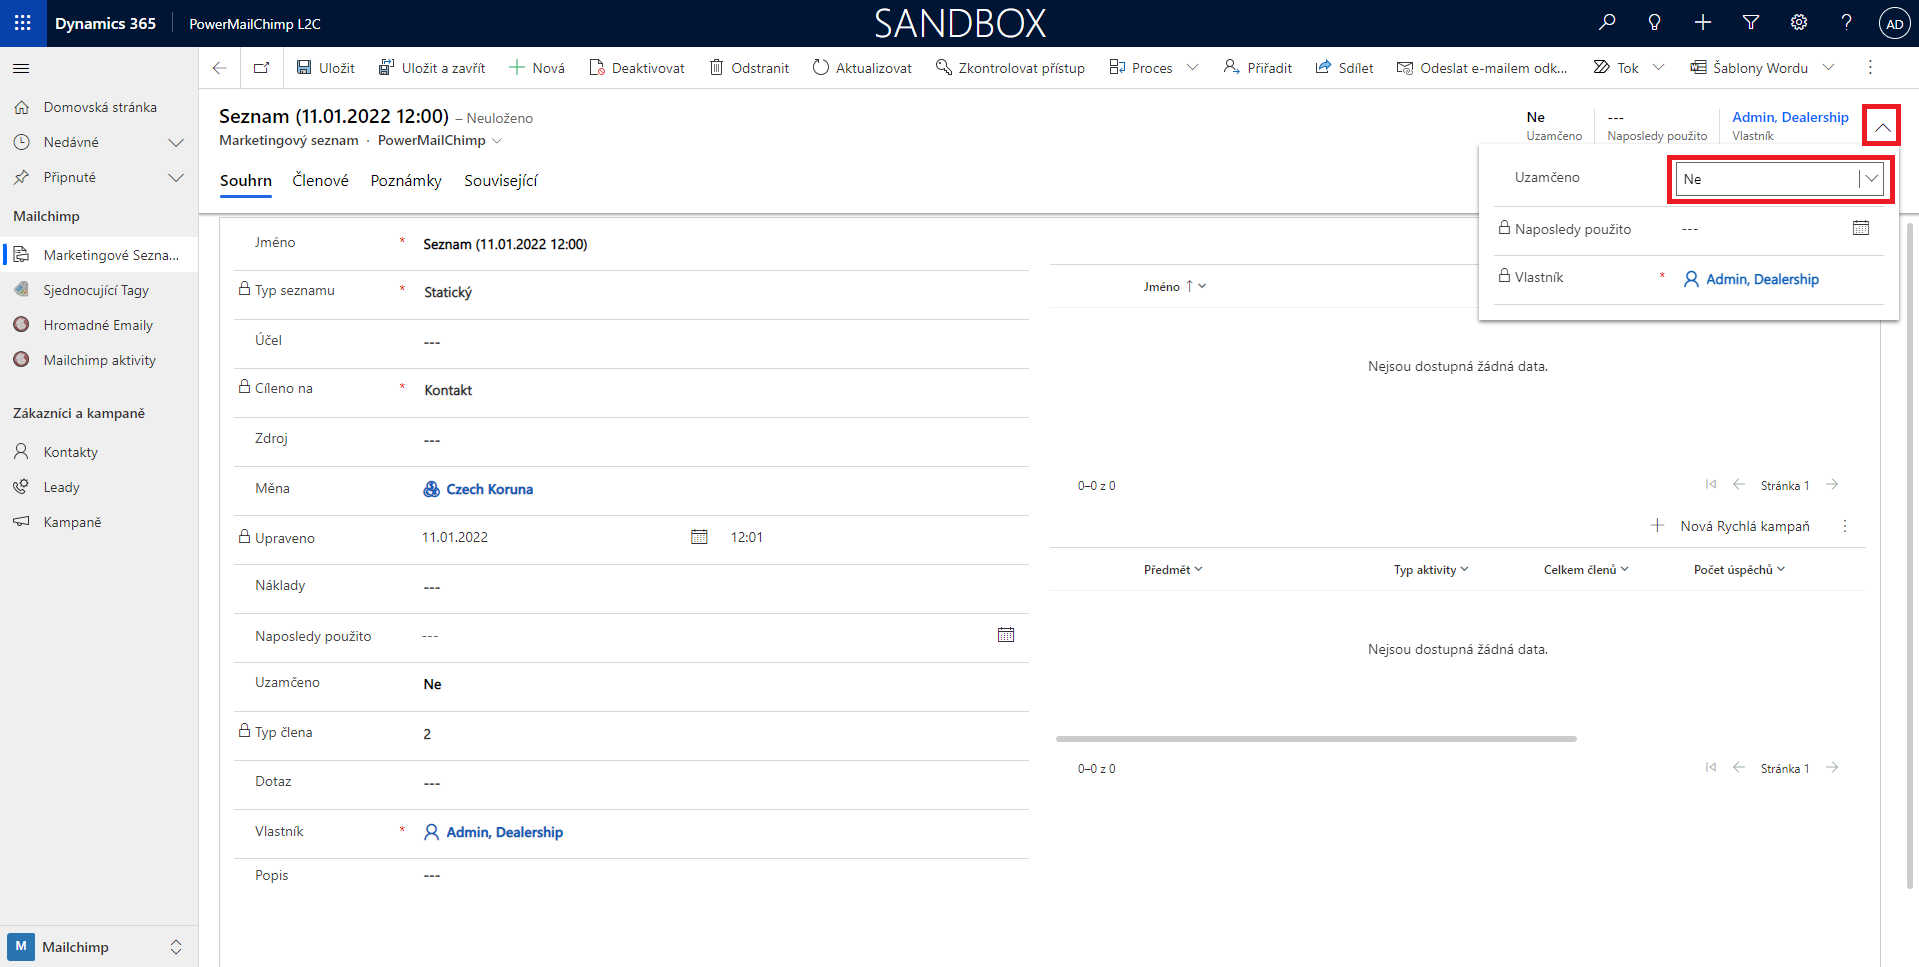Switch to the Členové tab
This screenshot has height=967, width=1919.
(x=320, y=181)
